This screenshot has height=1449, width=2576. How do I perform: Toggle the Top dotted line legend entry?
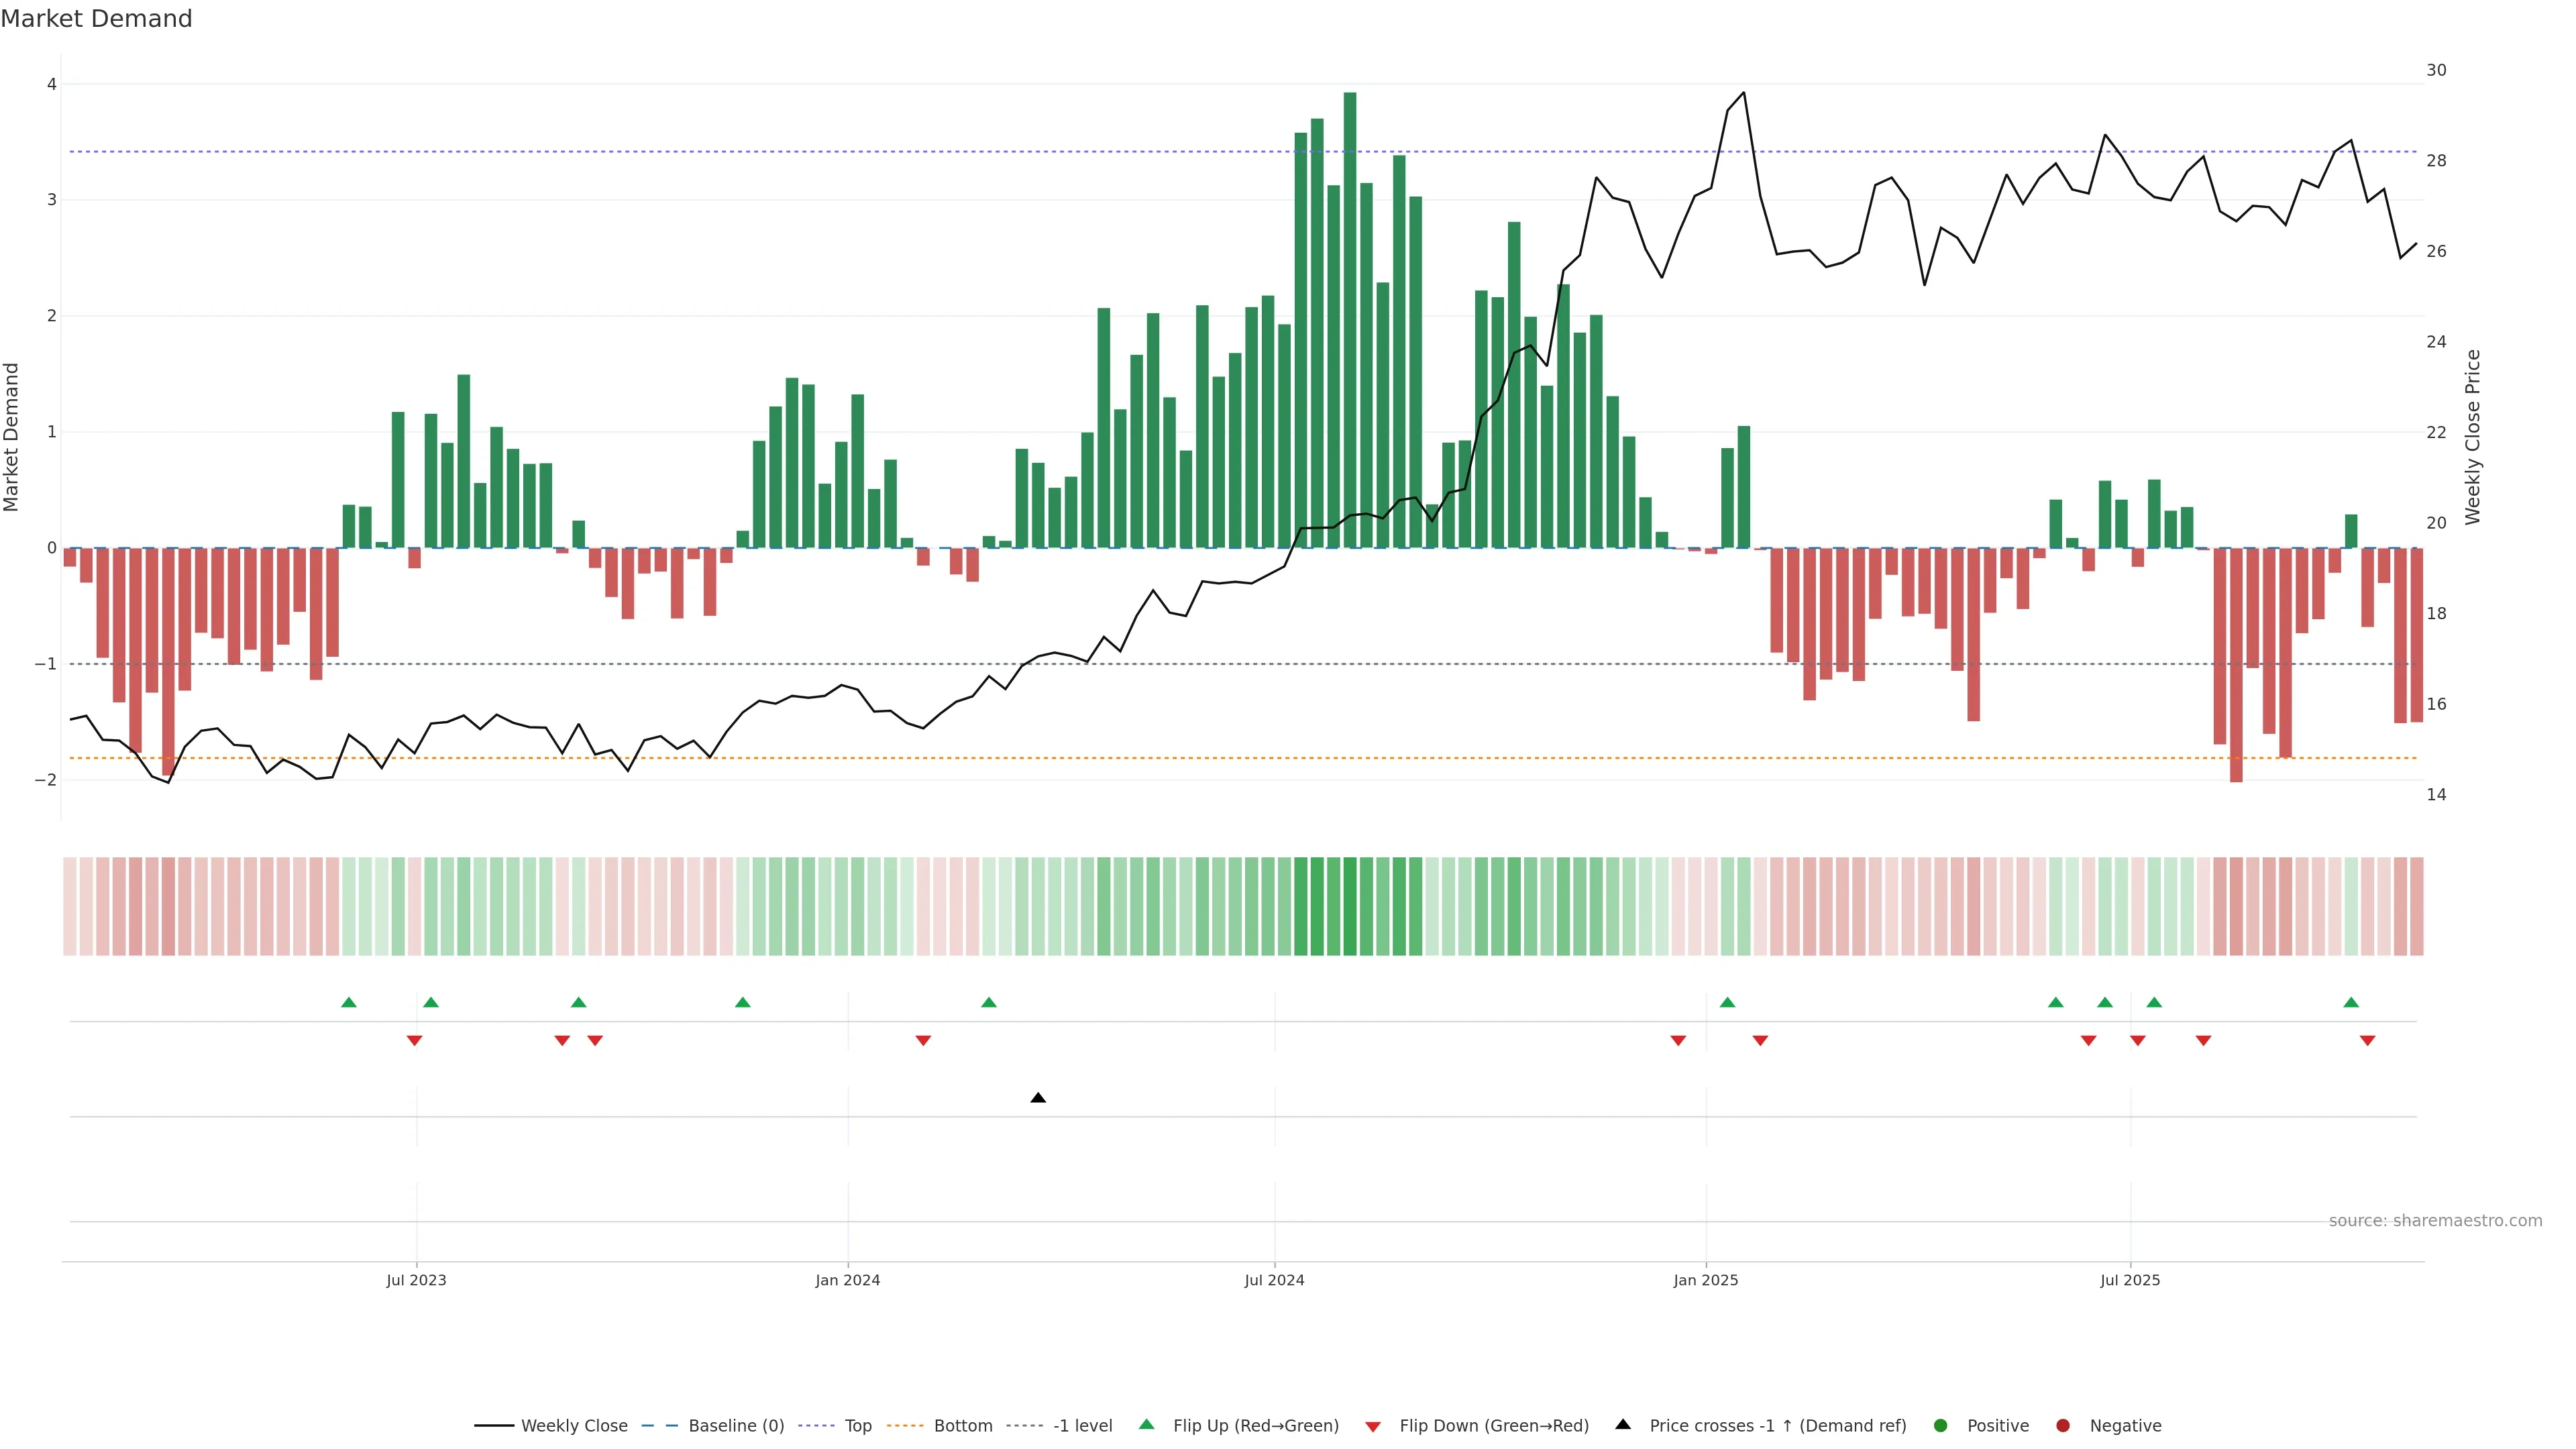(x=857, y=1425)
